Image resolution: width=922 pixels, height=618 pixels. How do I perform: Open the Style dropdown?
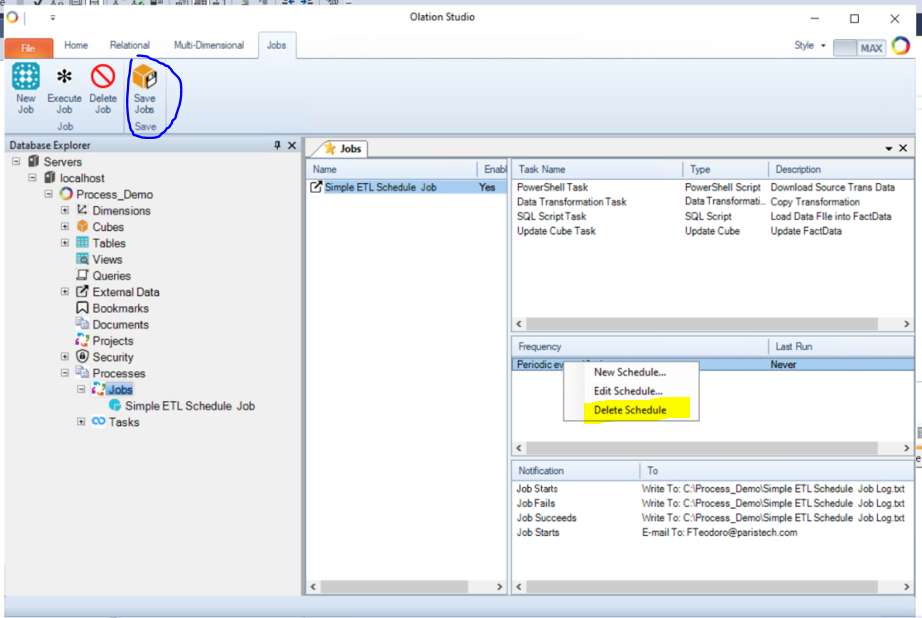pos(810,45)
